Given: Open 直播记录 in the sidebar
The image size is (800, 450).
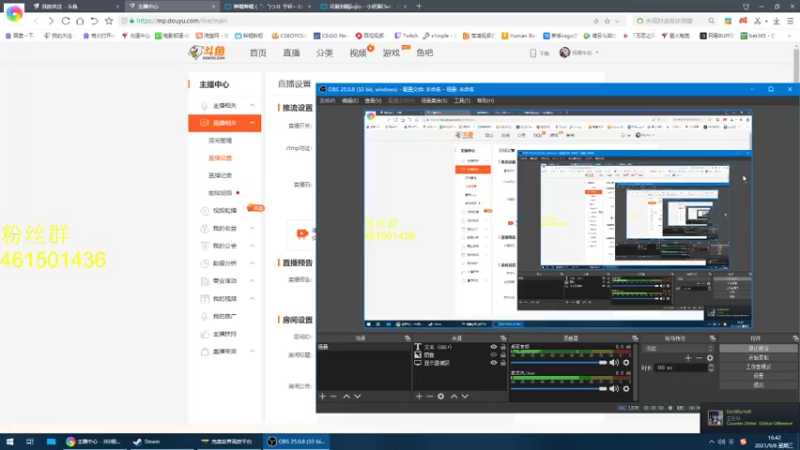Looking at the screenshot, I should tap(220, 176).
